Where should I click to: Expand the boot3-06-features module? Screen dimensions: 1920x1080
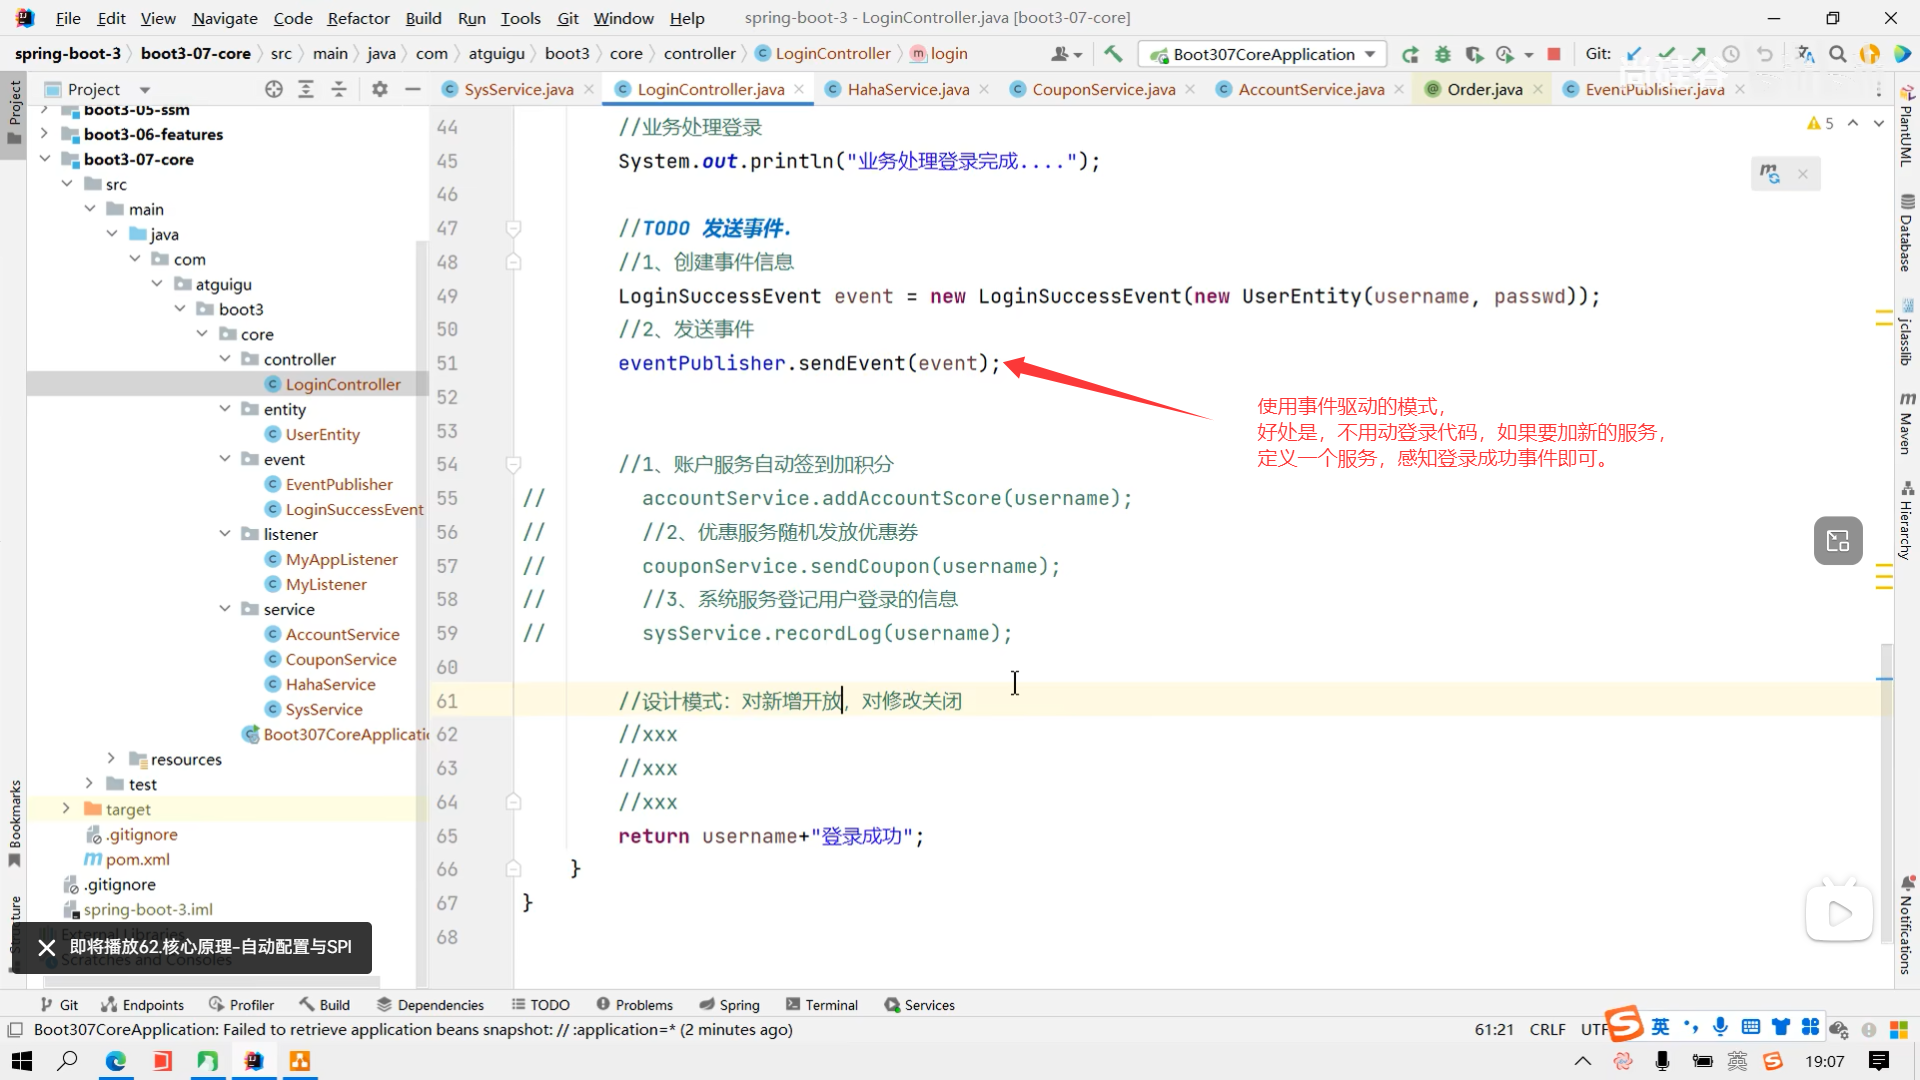(44, 134)
